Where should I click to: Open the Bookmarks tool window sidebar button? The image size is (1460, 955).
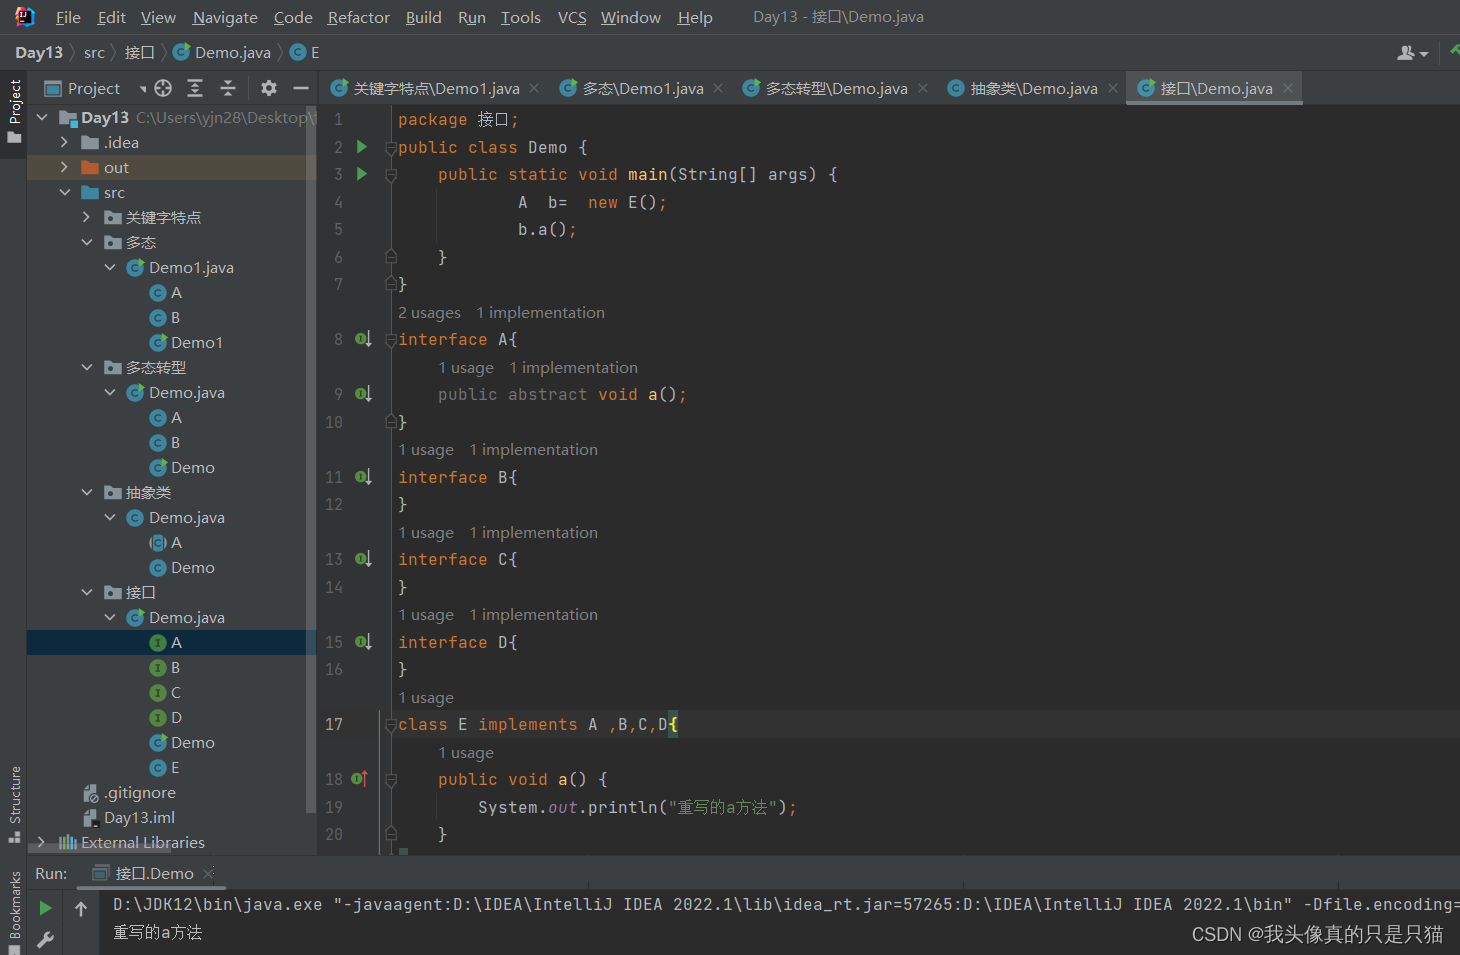pos(14,910)
